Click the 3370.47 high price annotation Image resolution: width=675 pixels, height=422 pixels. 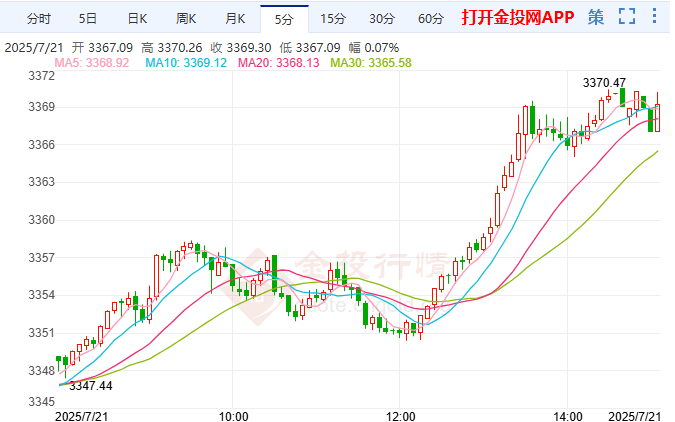pos(604,82)
